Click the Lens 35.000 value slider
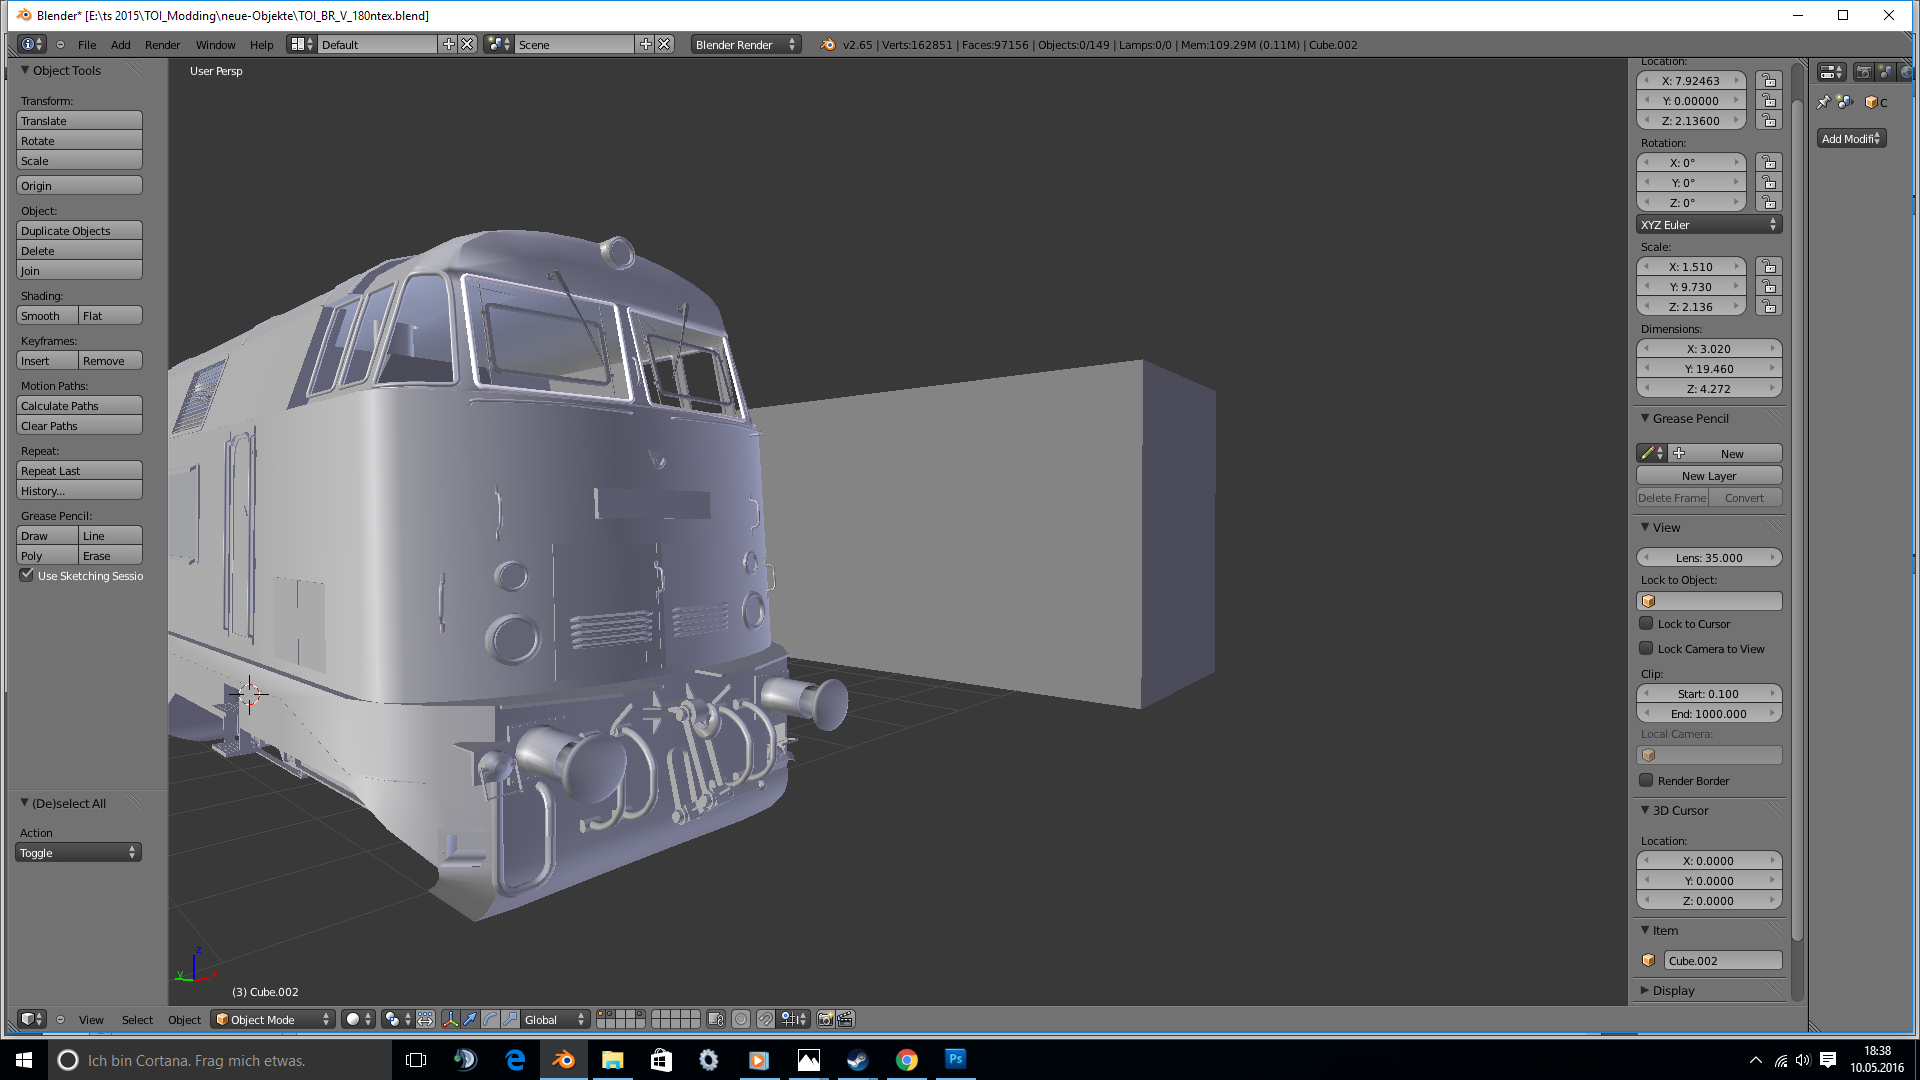 coord(1708,557)
